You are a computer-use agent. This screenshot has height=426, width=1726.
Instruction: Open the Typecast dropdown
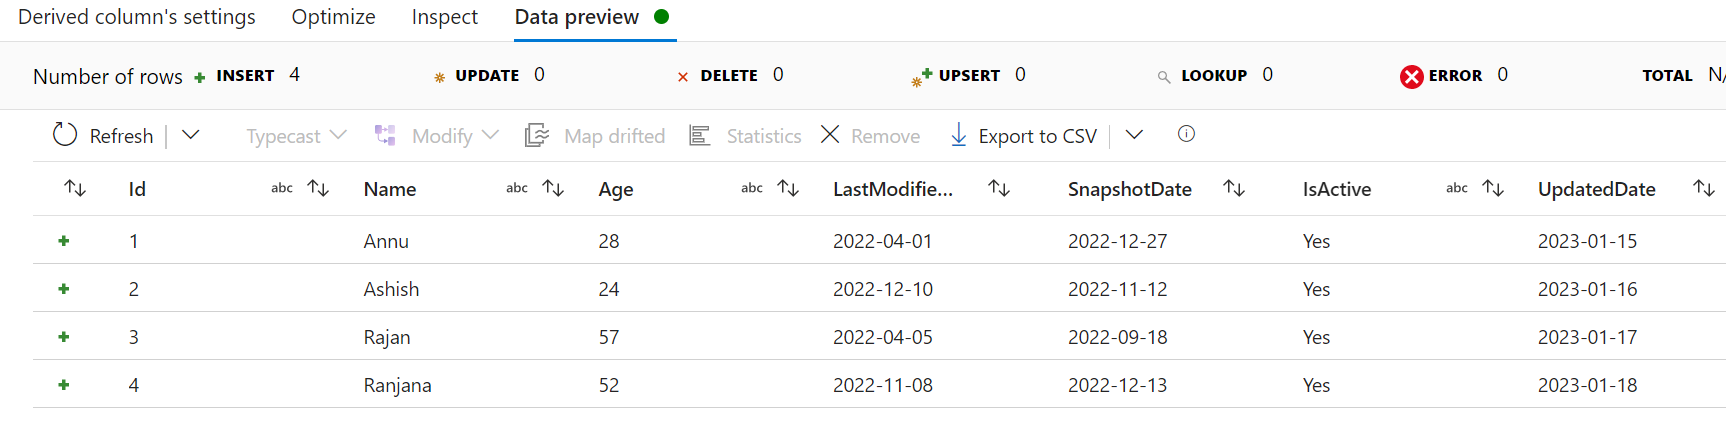(296, 135)
